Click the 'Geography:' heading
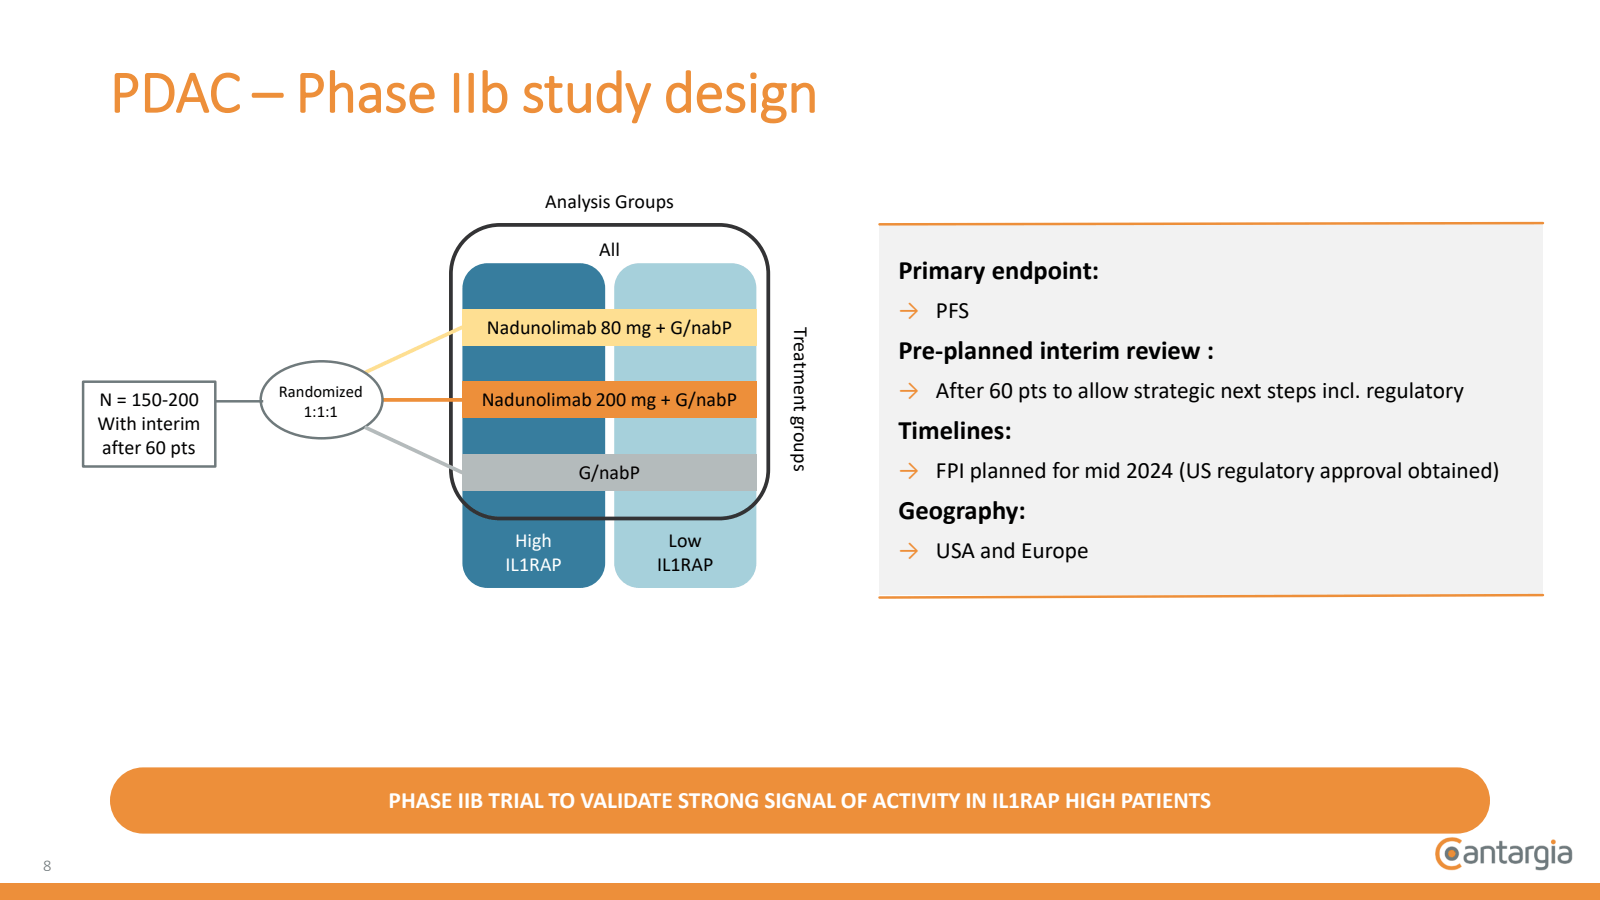The image size is (1600, 900). coord(962,511)
